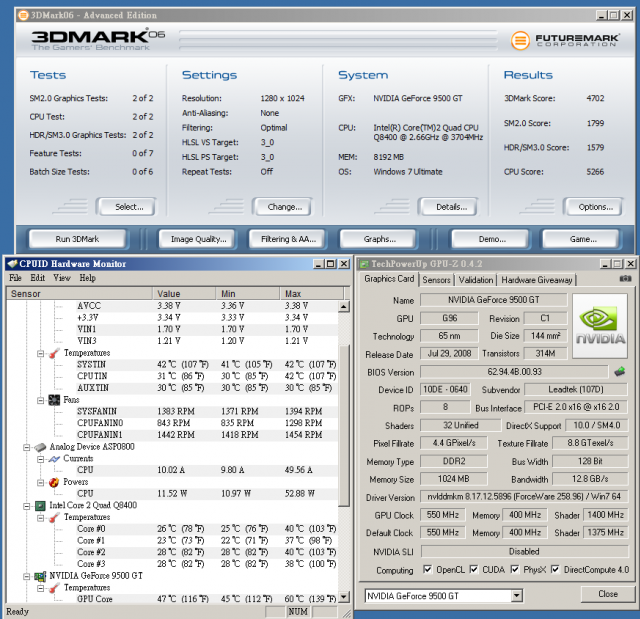Screen dimensions: 640x619
Task: Click the Close button in GPU-Z
Action: point(607,594)
